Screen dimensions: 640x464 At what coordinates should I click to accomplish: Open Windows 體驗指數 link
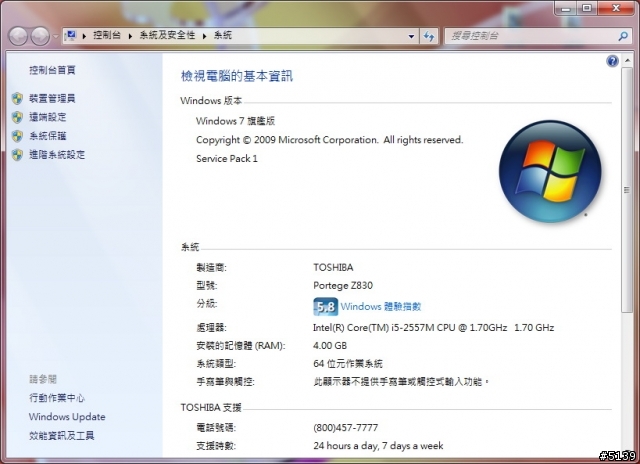[x=381, y=306]
